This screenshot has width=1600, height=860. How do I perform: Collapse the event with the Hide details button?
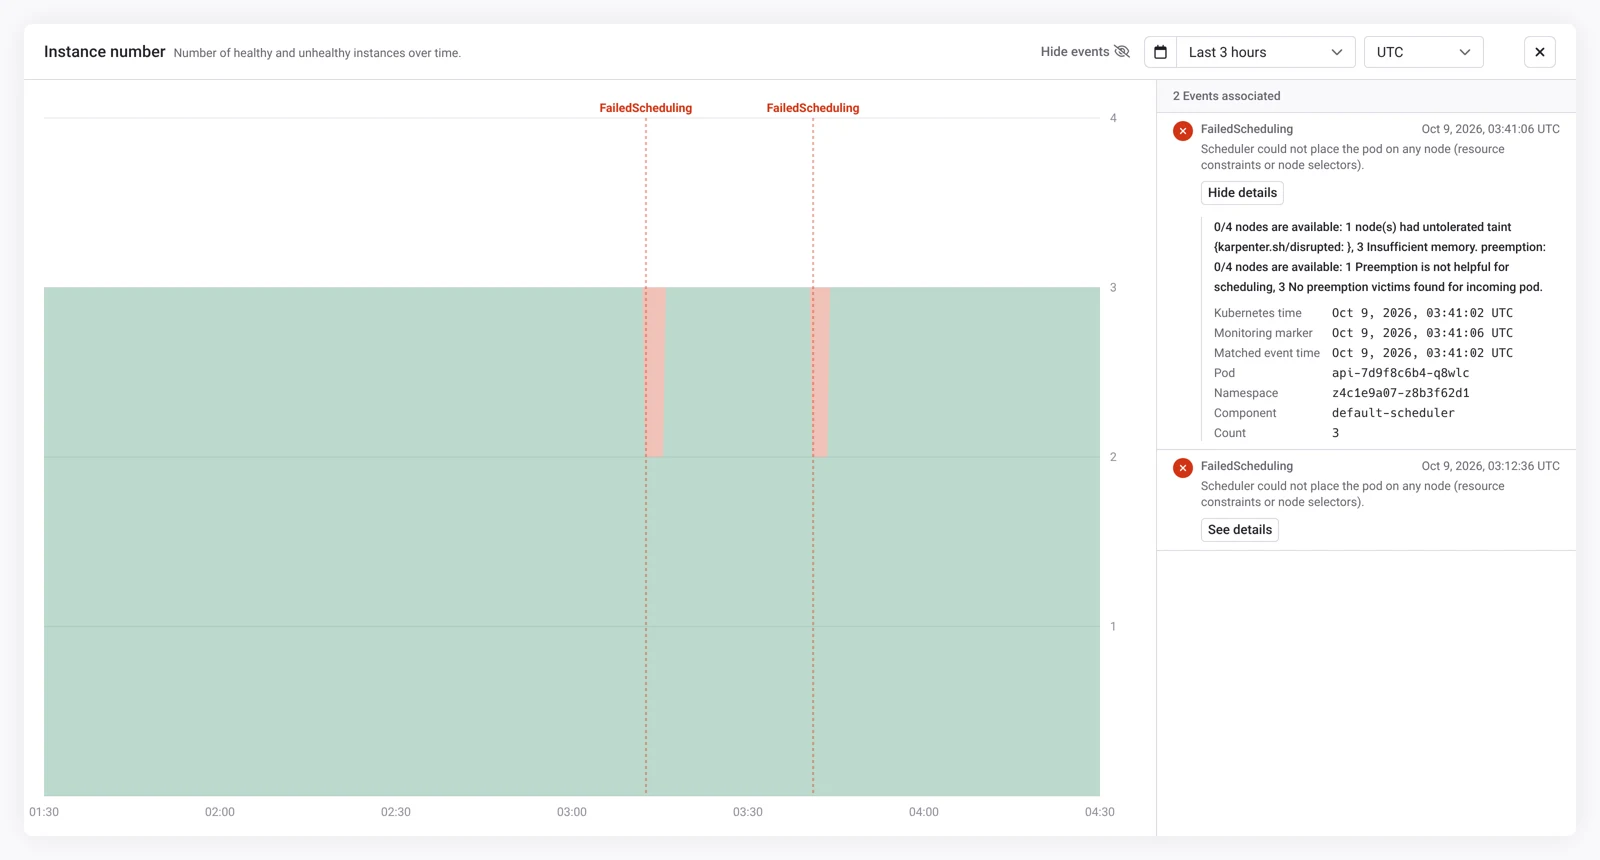click(x=1242, y=193)
